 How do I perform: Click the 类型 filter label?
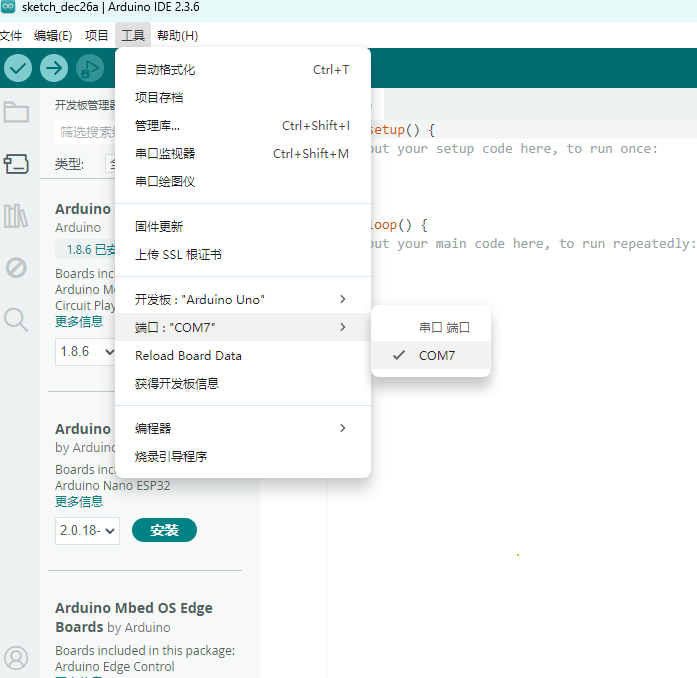click(69, 164)
